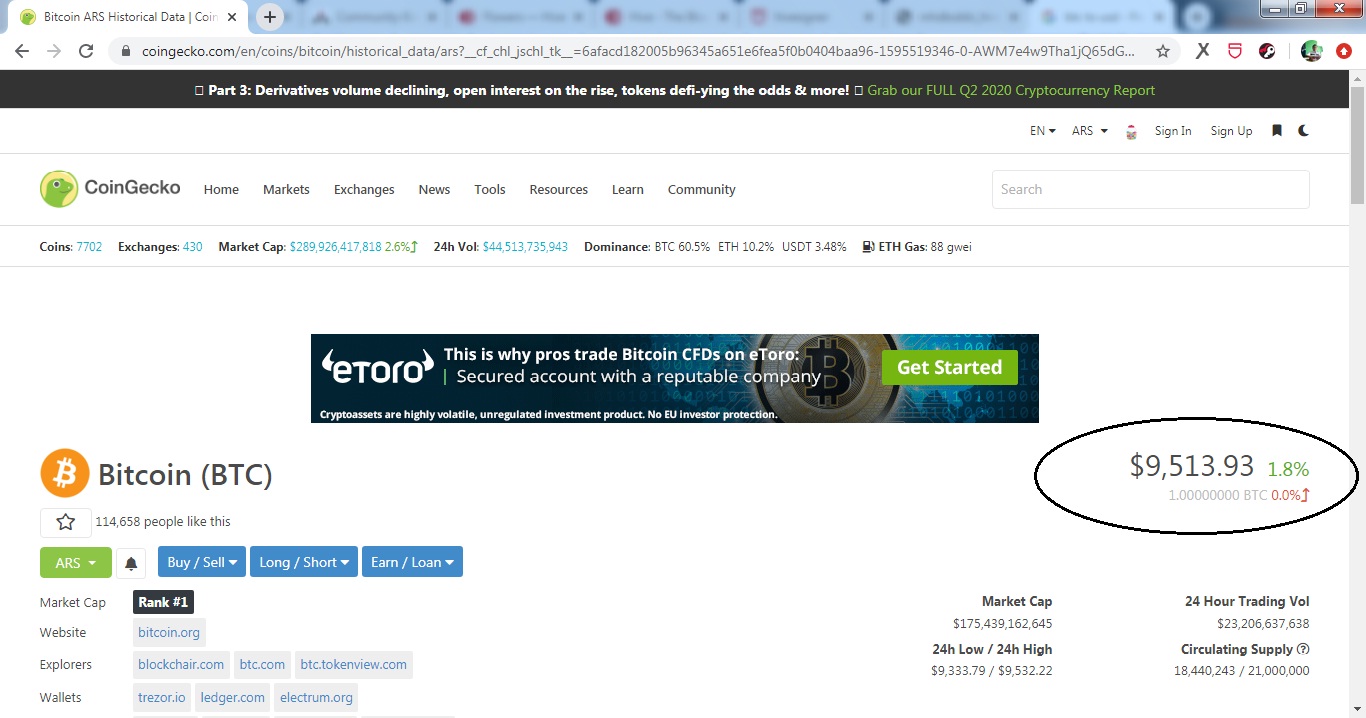The image size is (1366, 718).
Task: Expand the Long / Short dropdown
Action: (304, 562)
